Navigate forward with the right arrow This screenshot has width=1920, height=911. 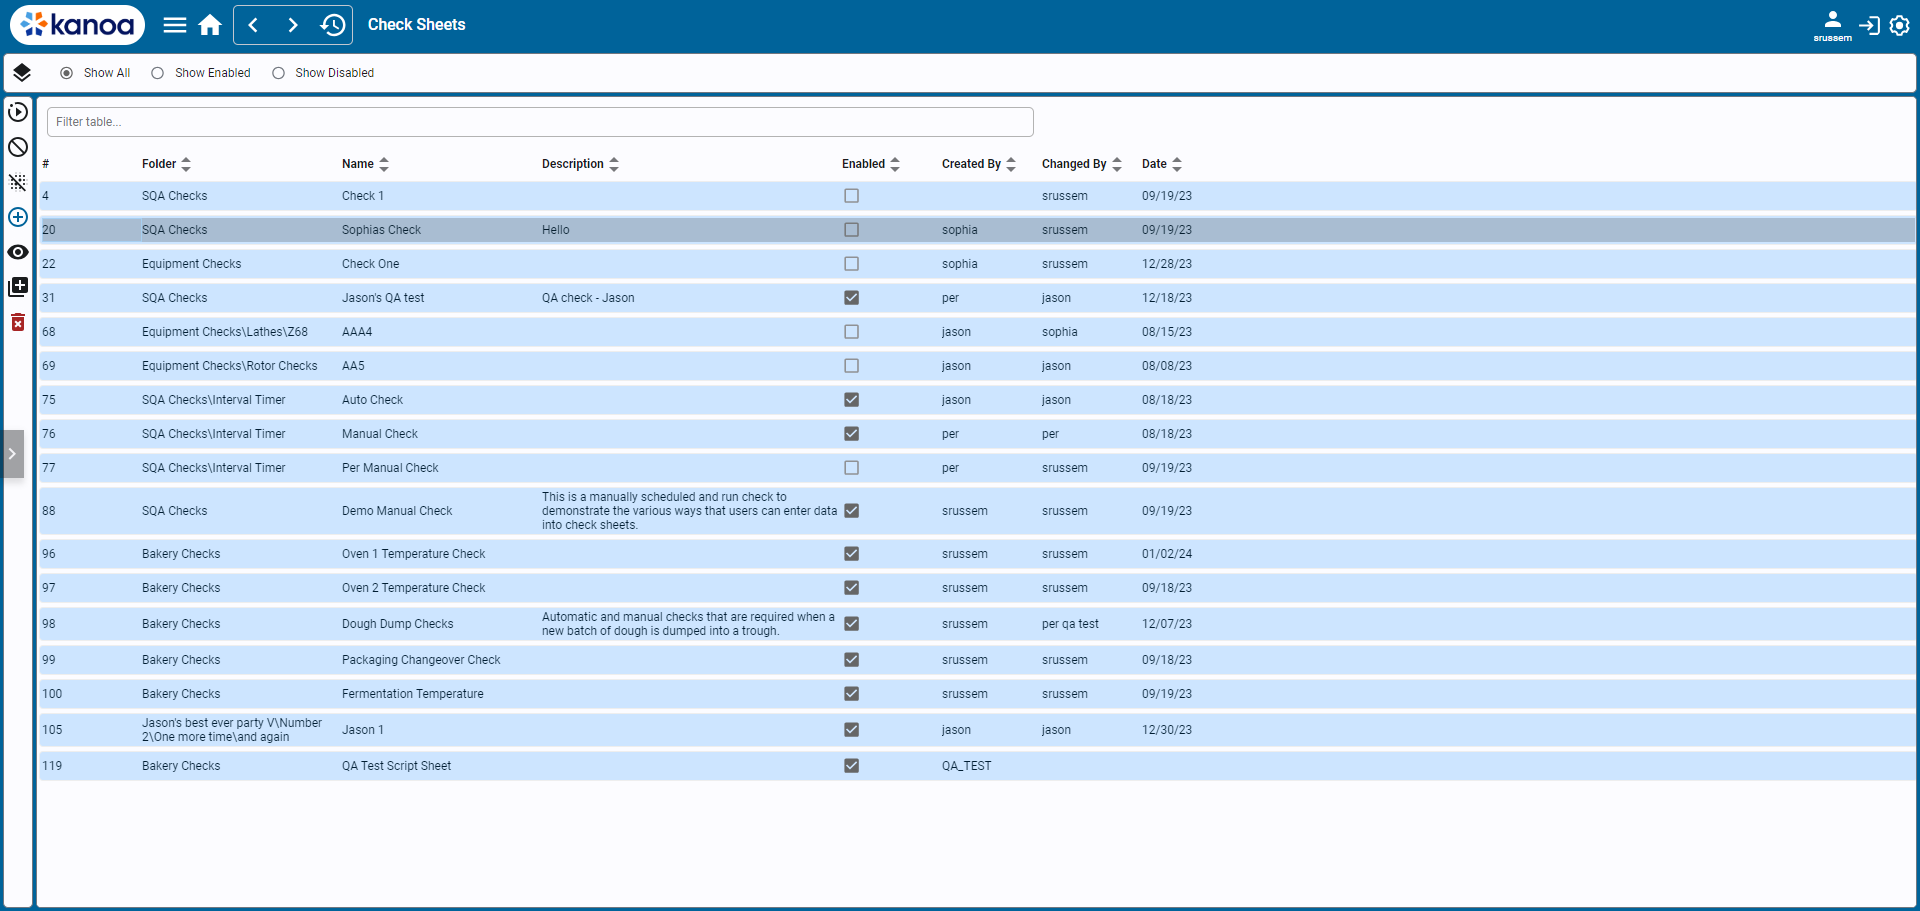pyautogui.click(x=293, y=25)
